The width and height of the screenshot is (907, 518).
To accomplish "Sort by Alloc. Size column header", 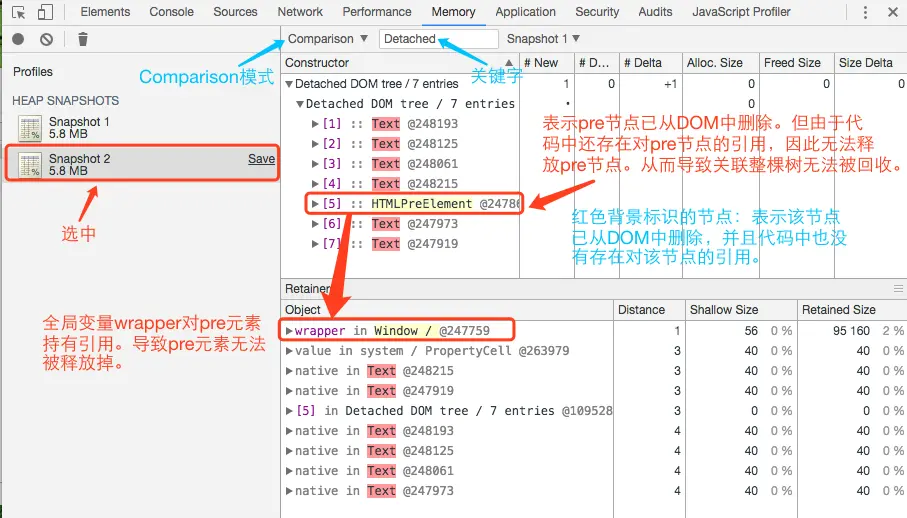I will (720, 62).
